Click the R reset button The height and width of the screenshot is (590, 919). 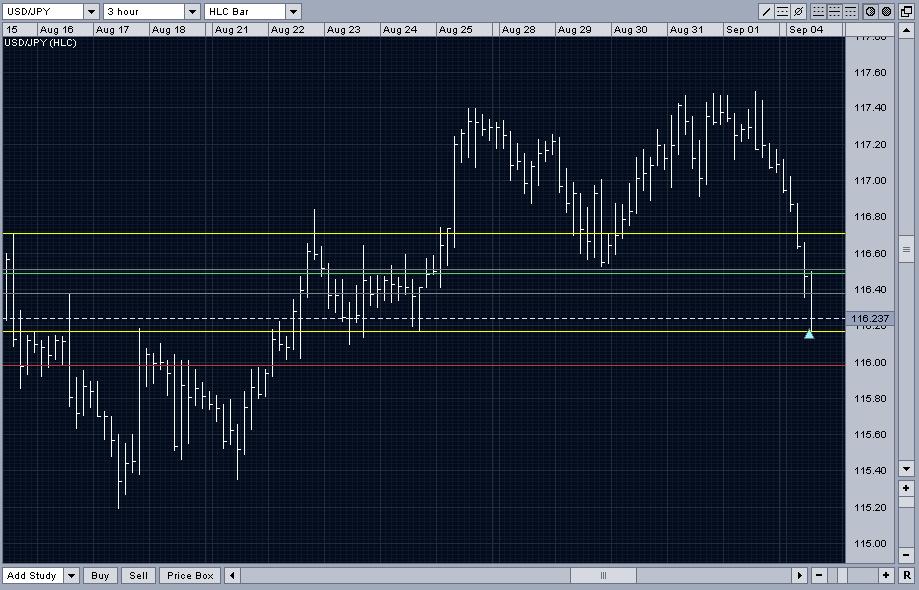coord(907,575)
